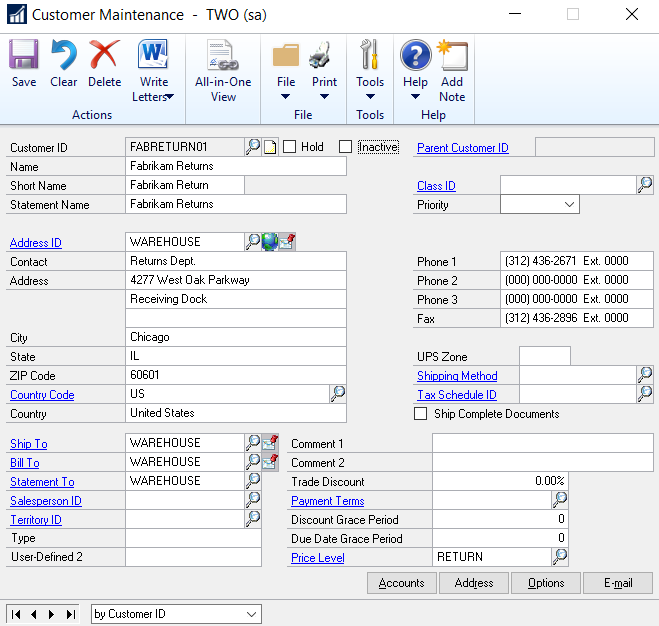Open Country Code lookup magnifier

(x=338, y=394)
